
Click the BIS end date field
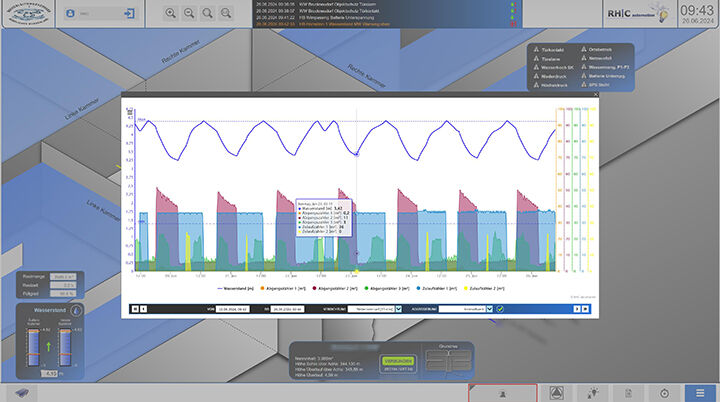point(287,309)
